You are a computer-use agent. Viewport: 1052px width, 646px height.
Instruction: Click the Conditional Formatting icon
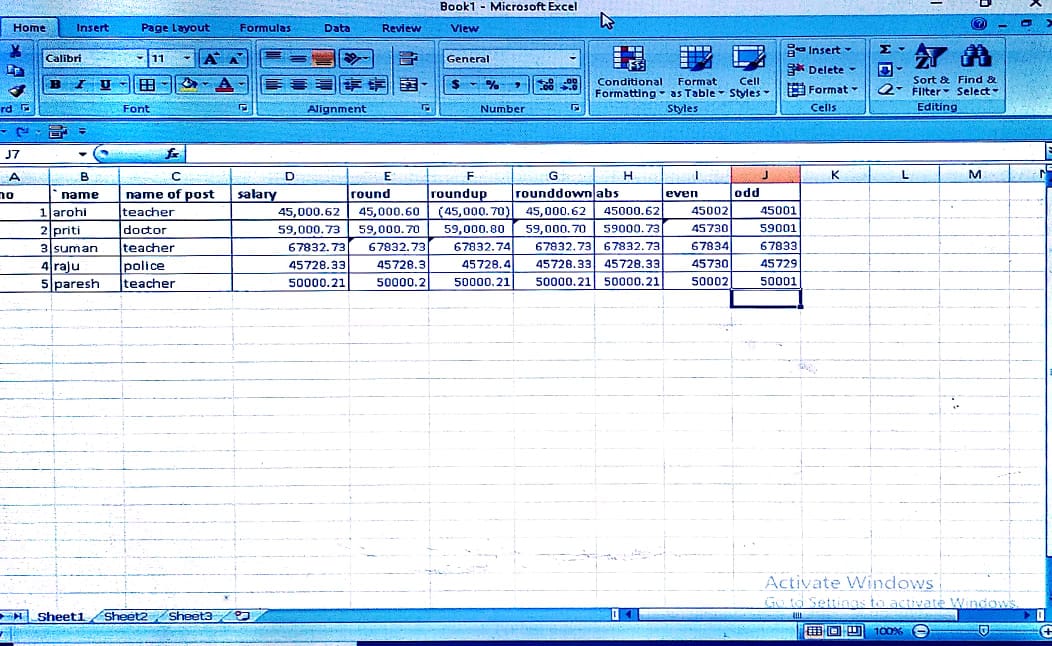coord(628,60)
